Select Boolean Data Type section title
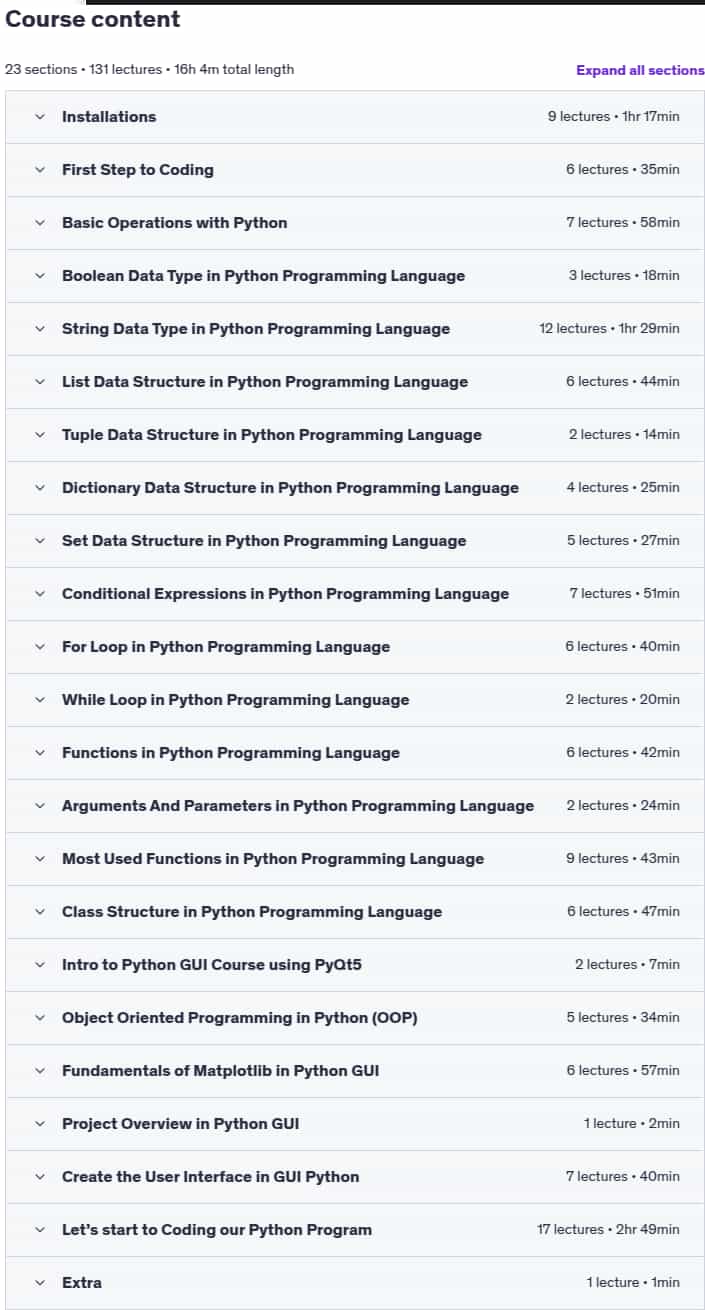 (x=264, y=276)
